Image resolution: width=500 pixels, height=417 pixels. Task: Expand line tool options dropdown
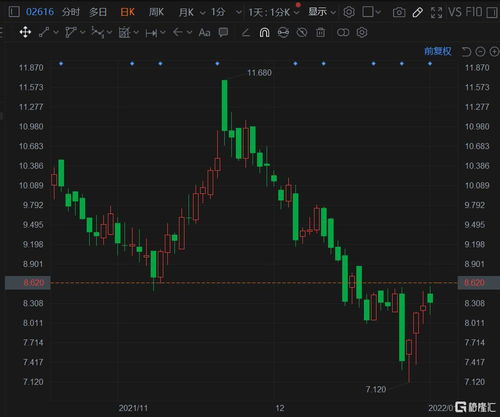(56, 32)
